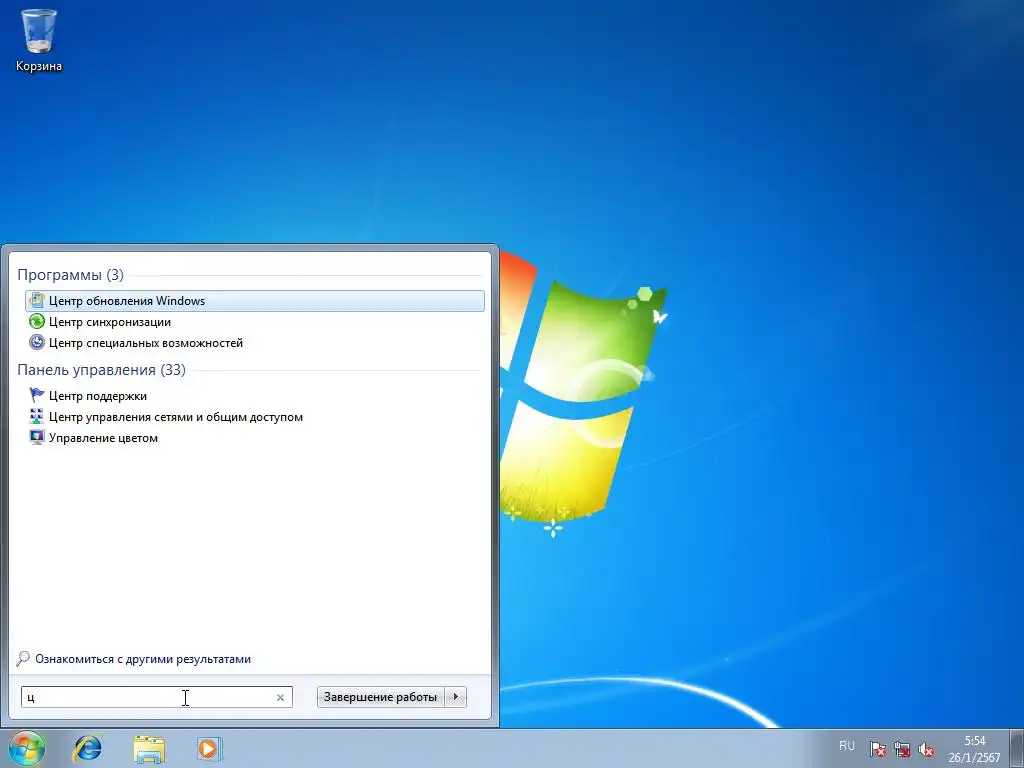1024x768 pixels.
Task: Click the muted volume tray icon
Action: tap(925, 749)
